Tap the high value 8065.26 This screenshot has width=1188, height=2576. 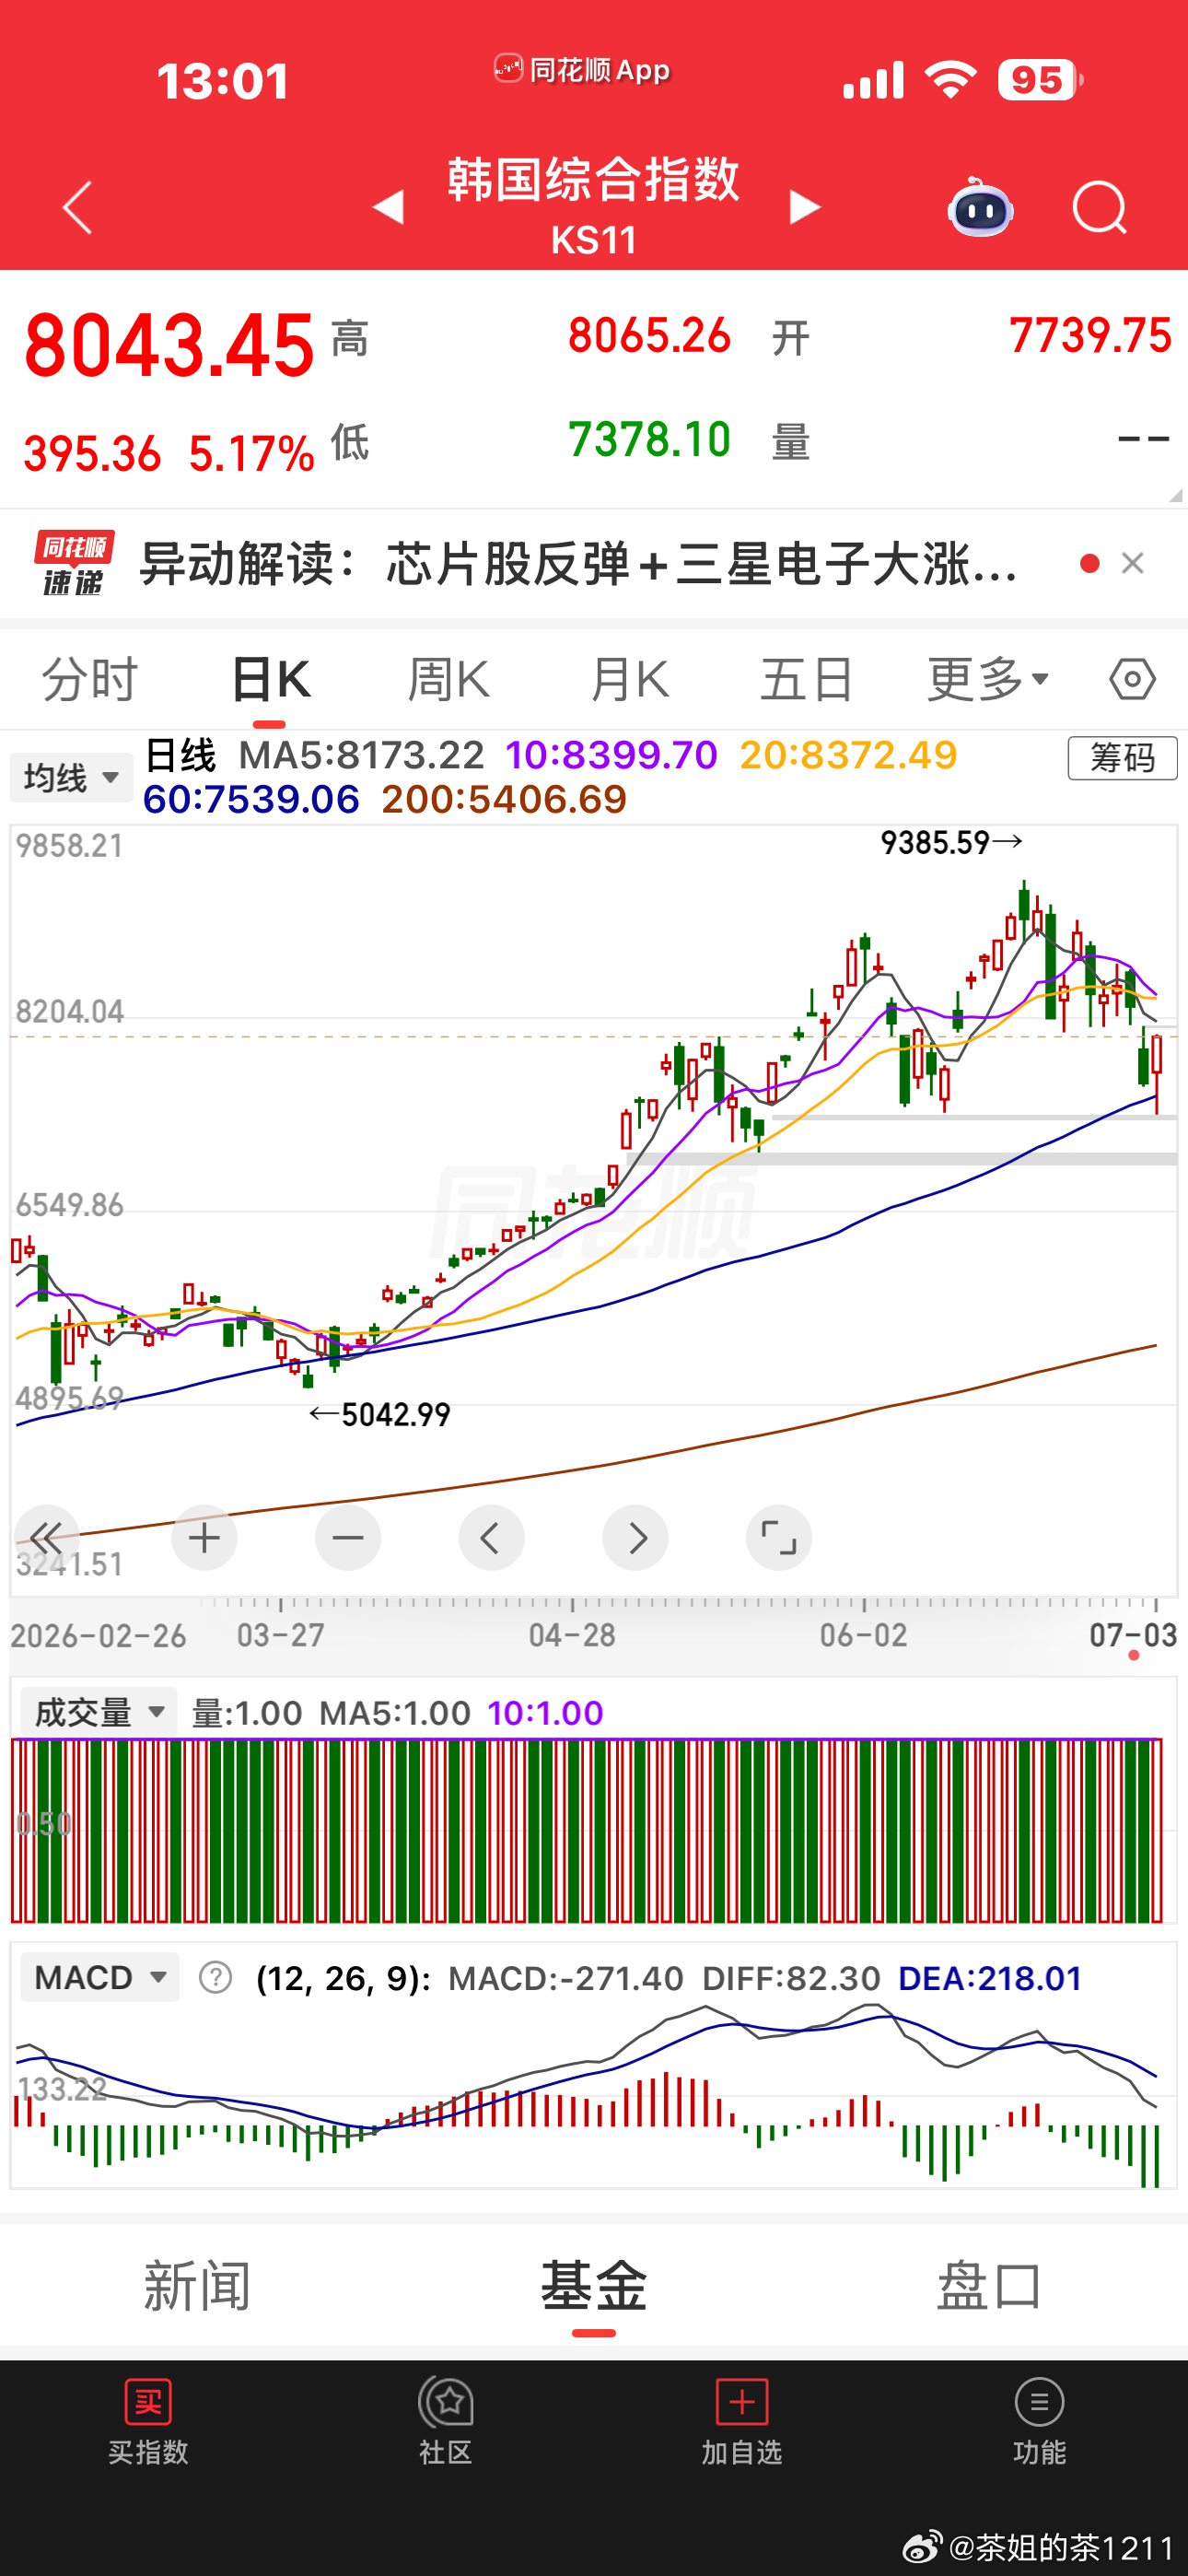[649, 336]
